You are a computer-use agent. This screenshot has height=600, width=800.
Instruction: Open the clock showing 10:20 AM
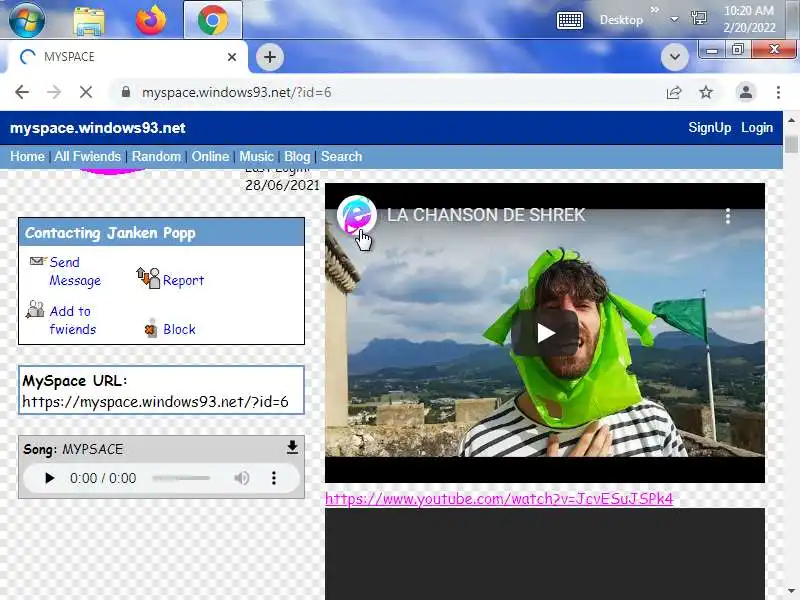749,19
